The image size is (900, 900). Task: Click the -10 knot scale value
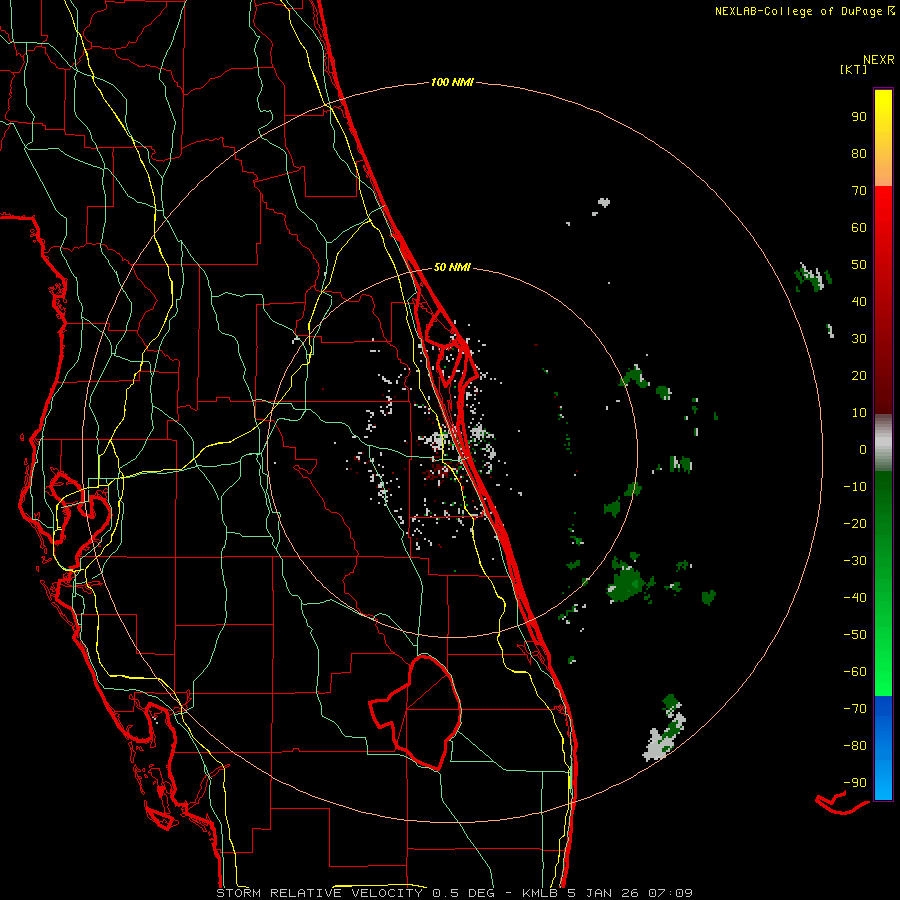855,487
